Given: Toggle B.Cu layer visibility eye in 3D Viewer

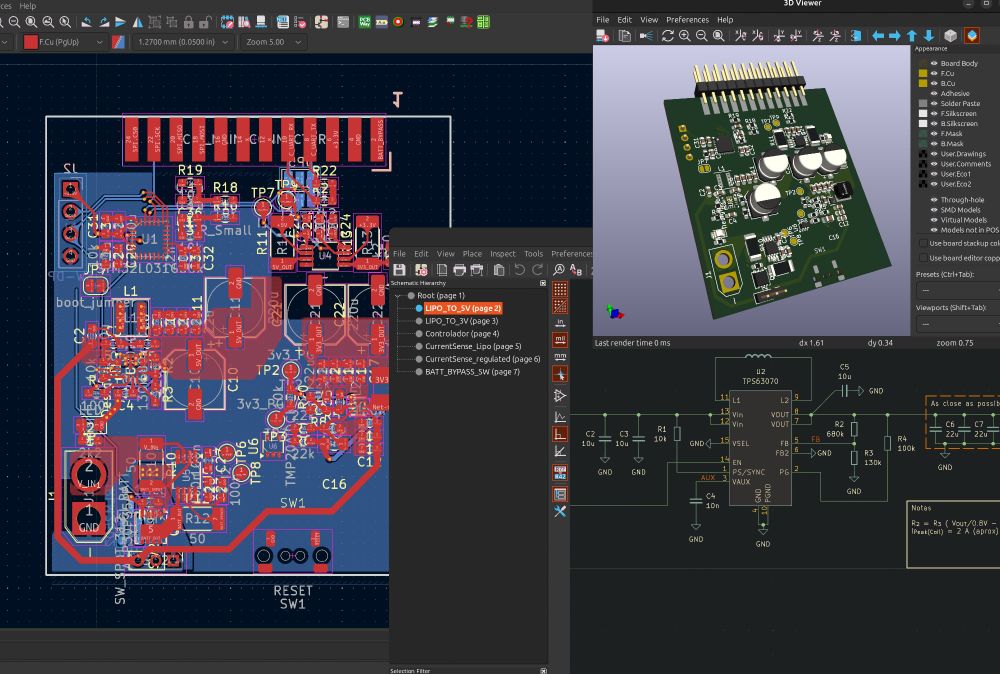Looking at the screenshot, I should pyautogui.click(x=934, y=84).
